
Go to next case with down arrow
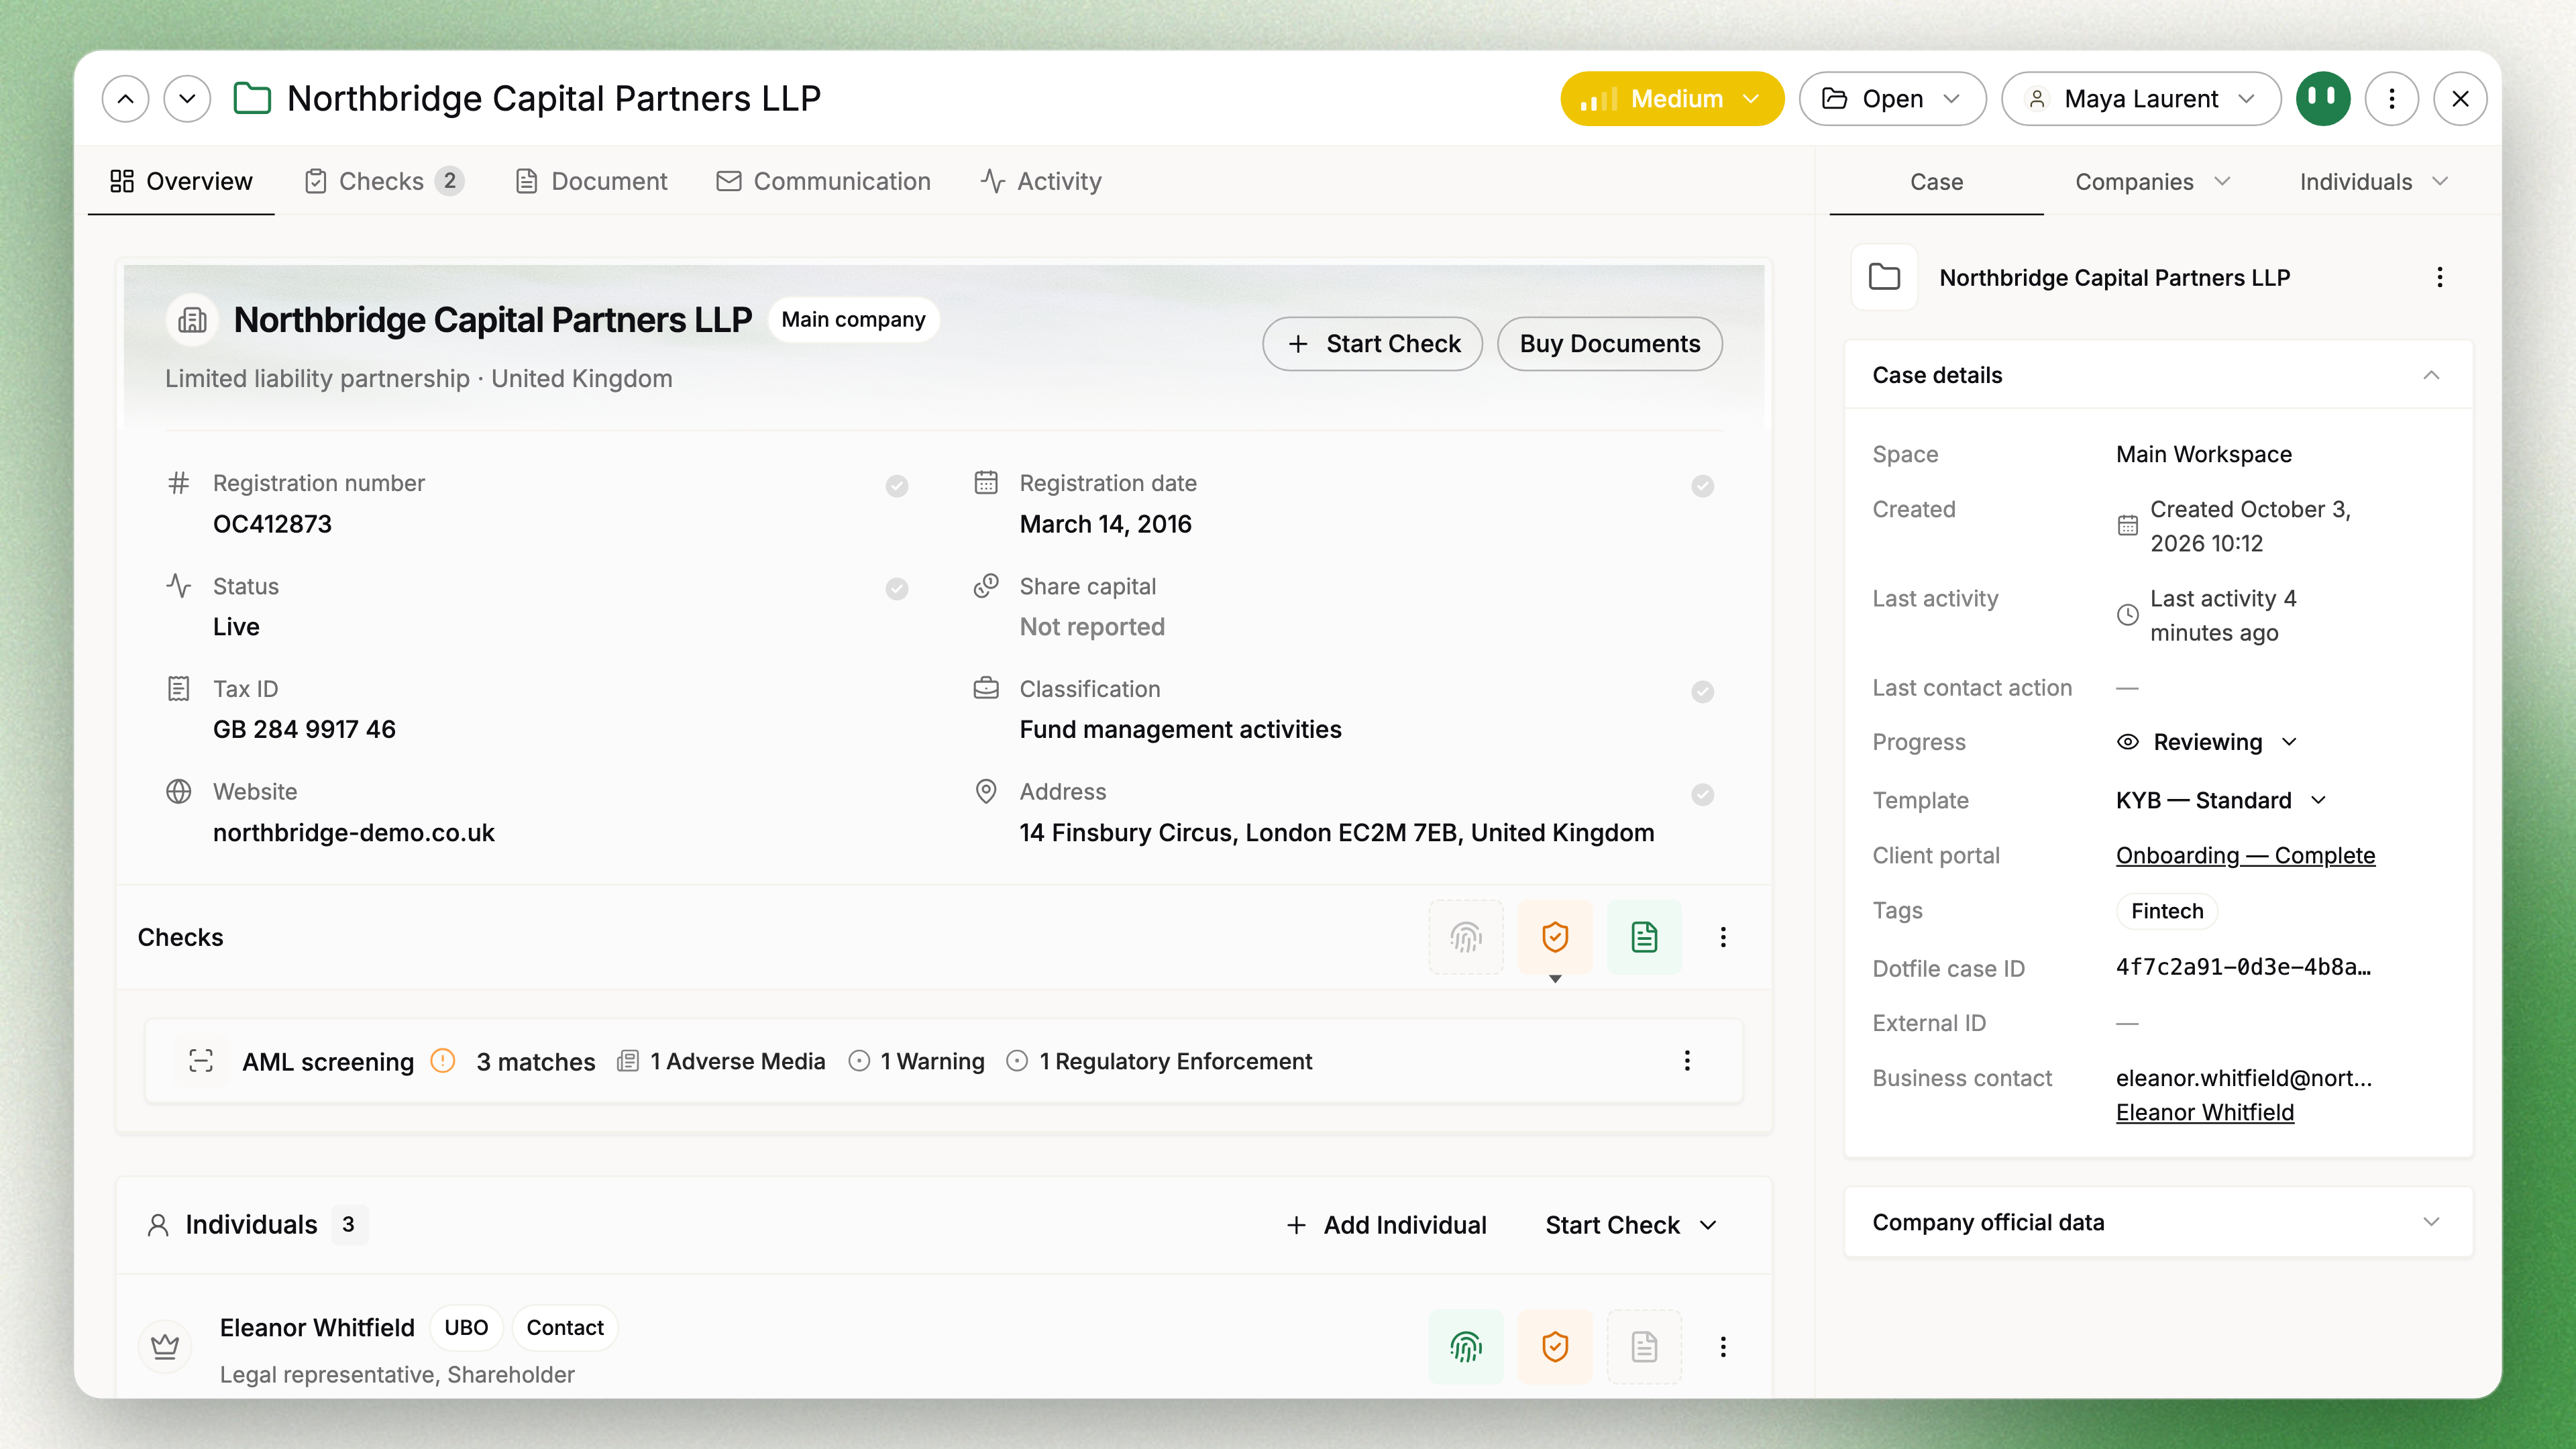point(187,98)
